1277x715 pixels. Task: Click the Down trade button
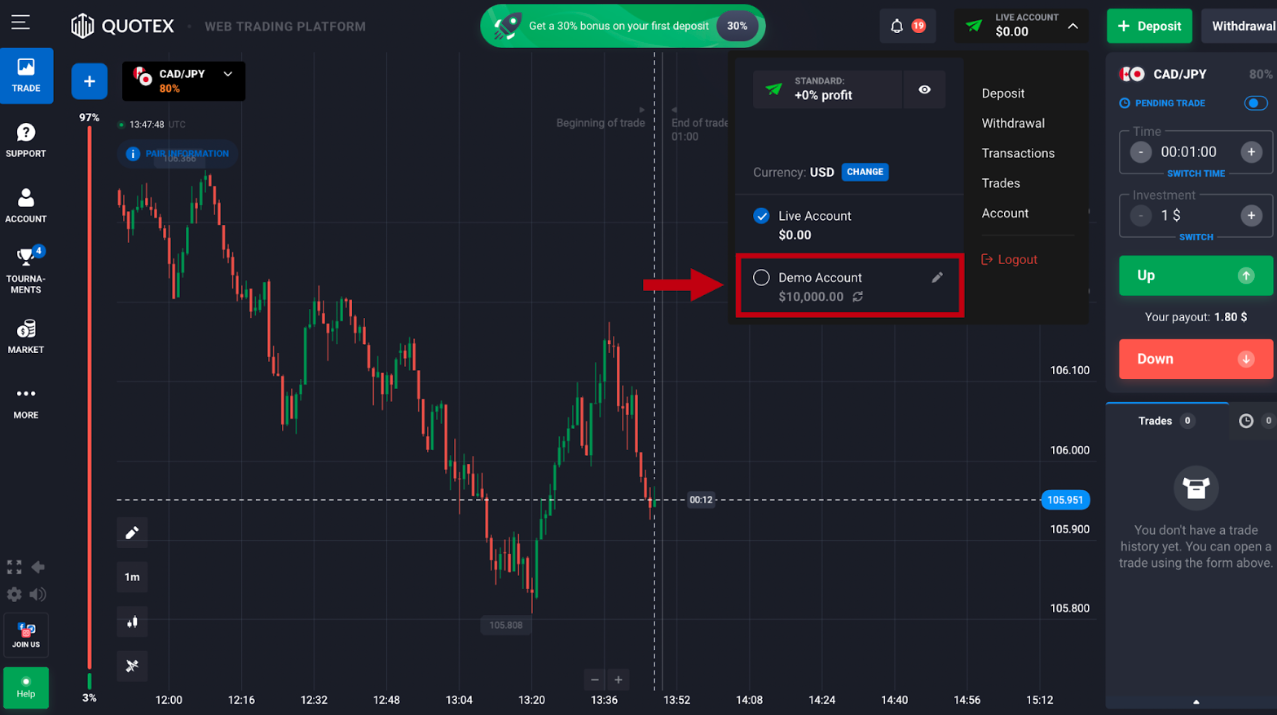click(1196, 359)
